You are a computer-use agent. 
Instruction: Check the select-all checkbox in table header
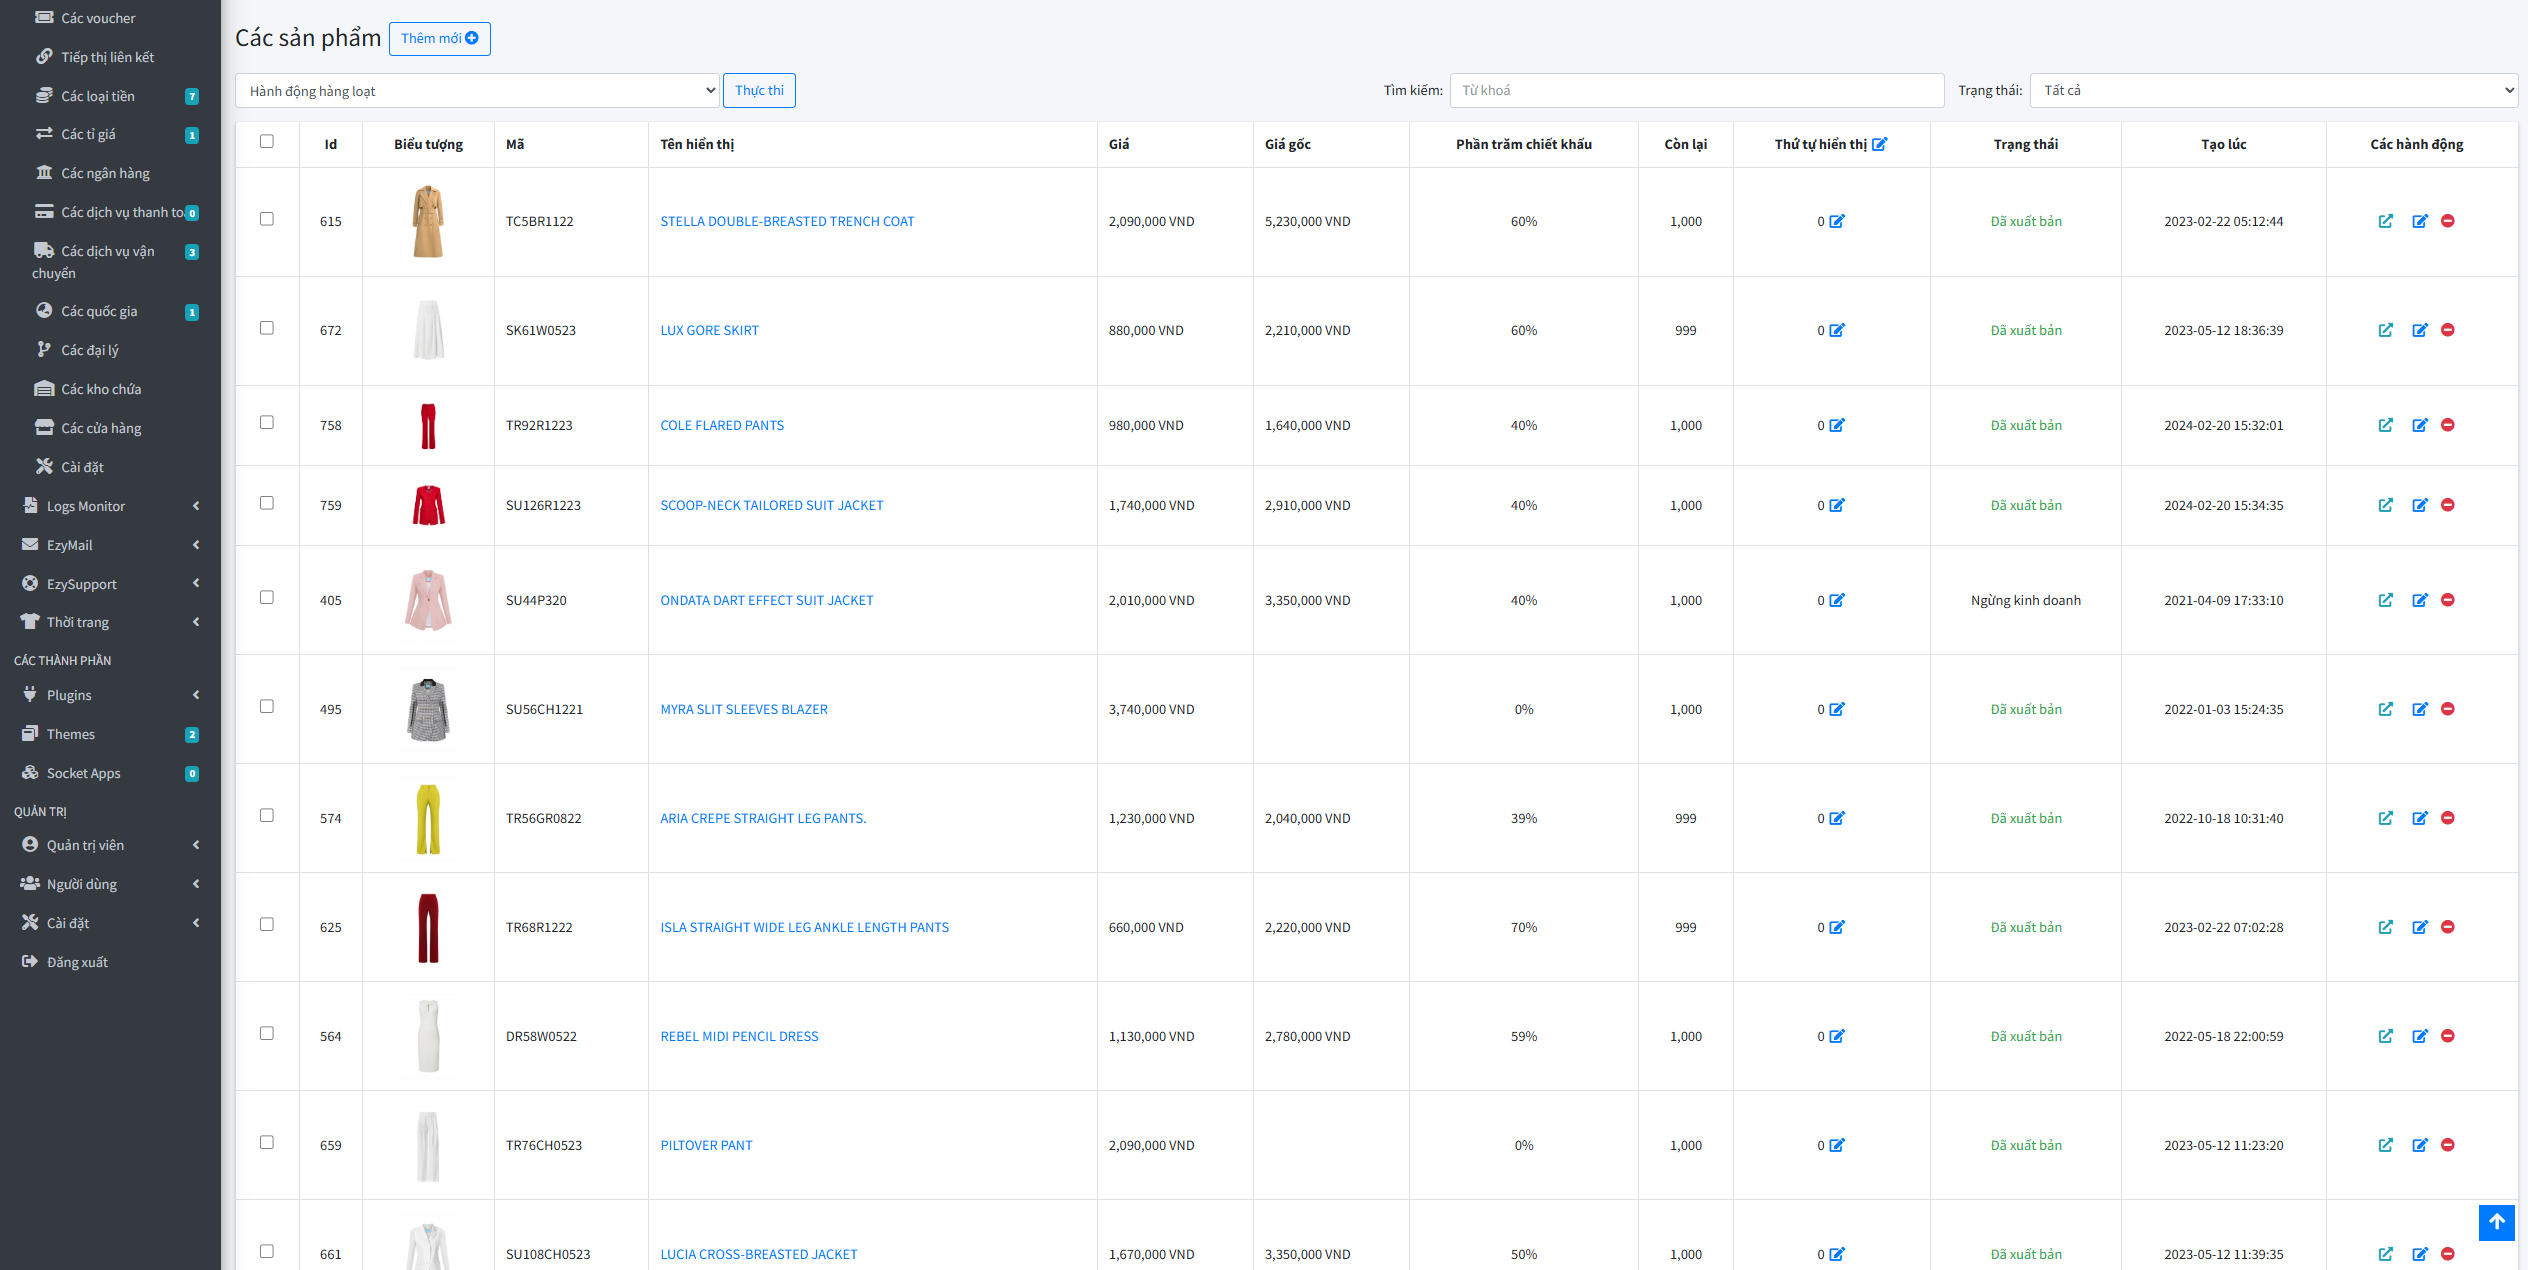click(267, 141)
